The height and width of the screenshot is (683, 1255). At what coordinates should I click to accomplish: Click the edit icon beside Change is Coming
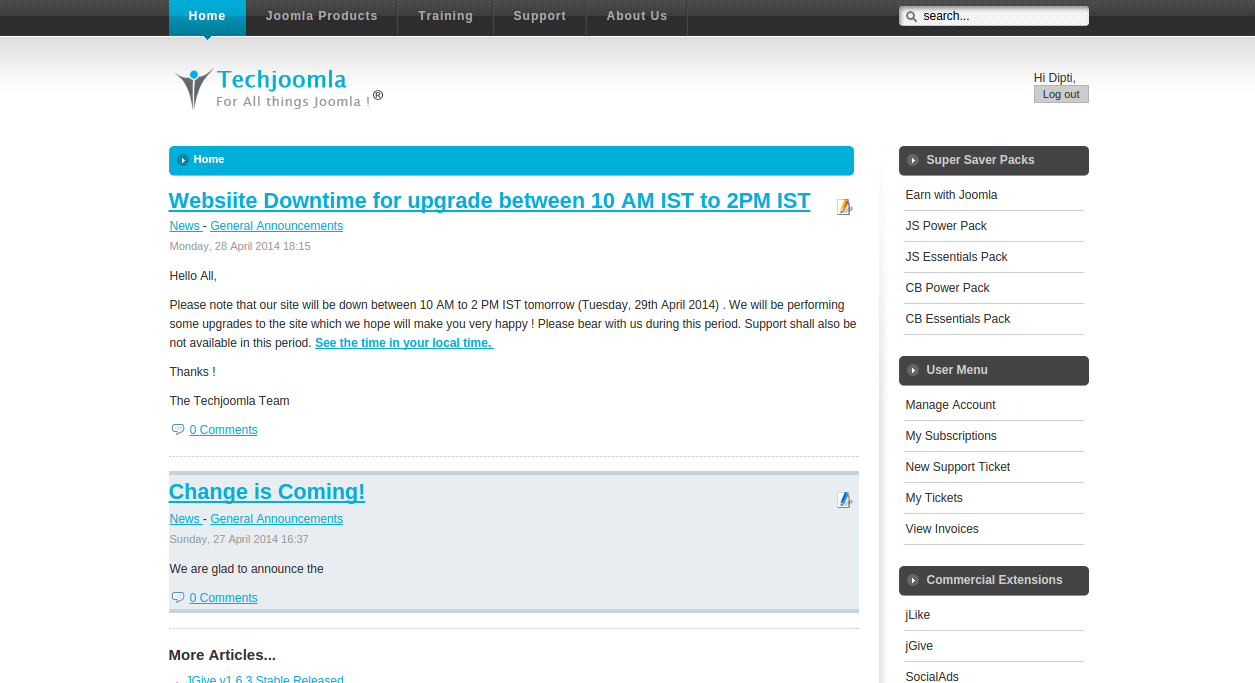click(x=844, y=500)
